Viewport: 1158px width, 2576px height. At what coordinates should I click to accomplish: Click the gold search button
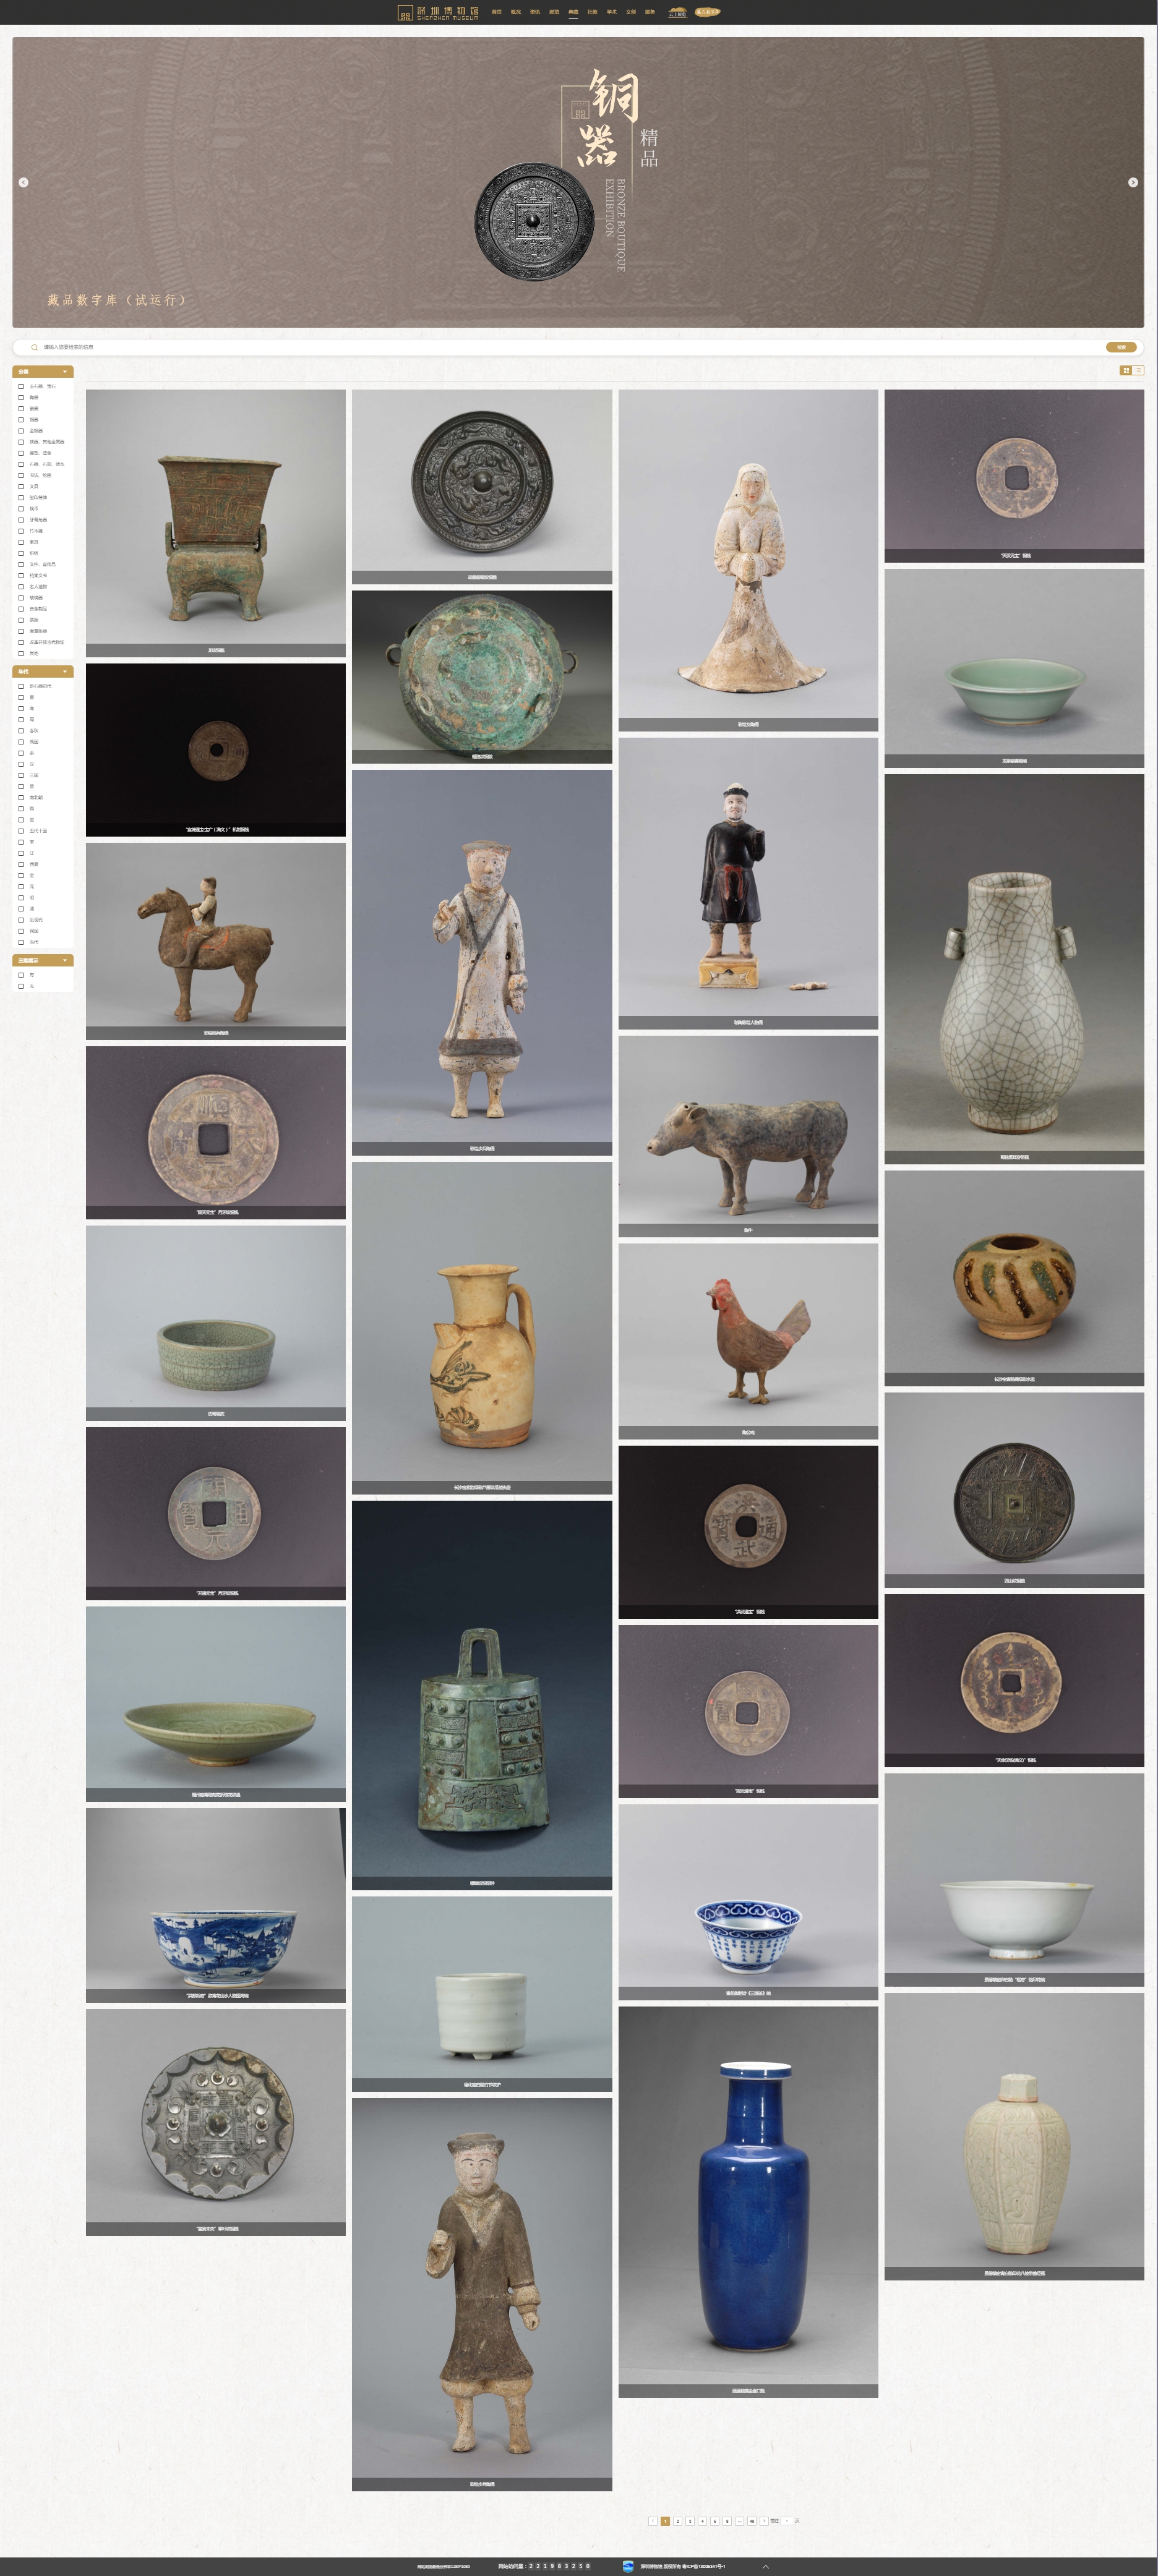point(1121,347)
